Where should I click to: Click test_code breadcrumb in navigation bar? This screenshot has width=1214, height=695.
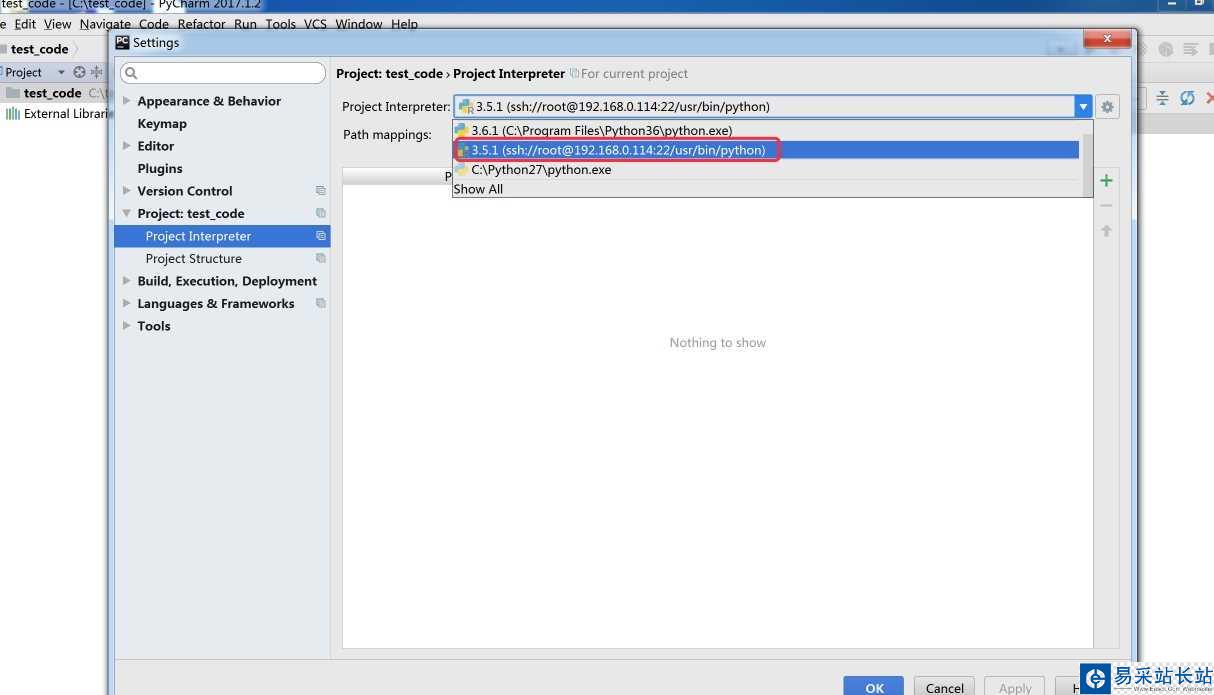tap(39, 49)
